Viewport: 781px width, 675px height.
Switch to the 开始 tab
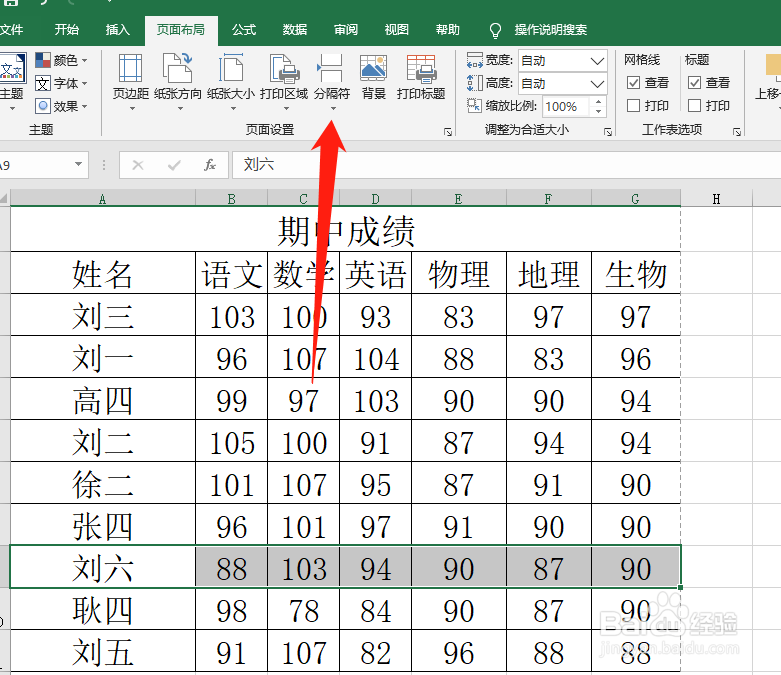[67, 30]
